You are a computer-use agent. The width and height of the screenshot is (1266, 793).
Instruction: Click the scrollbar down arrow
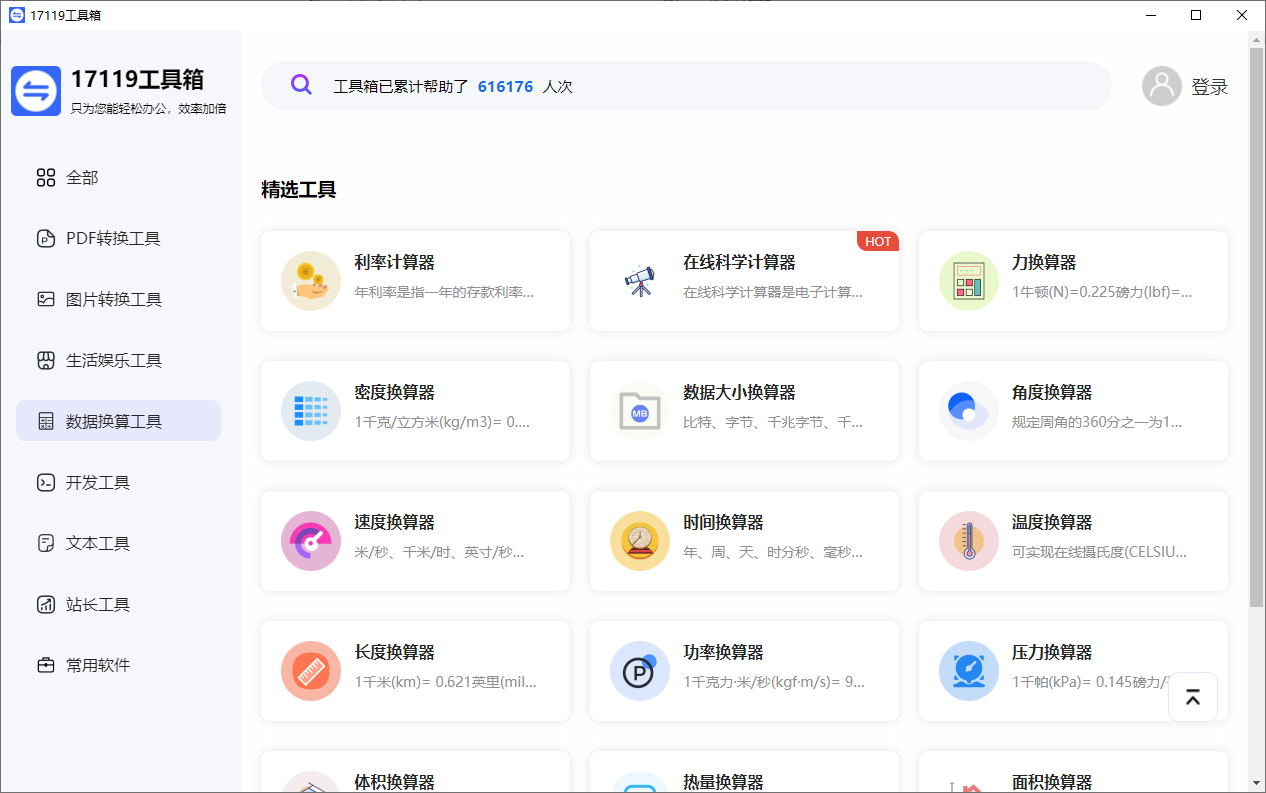(x=1257, y=783)
